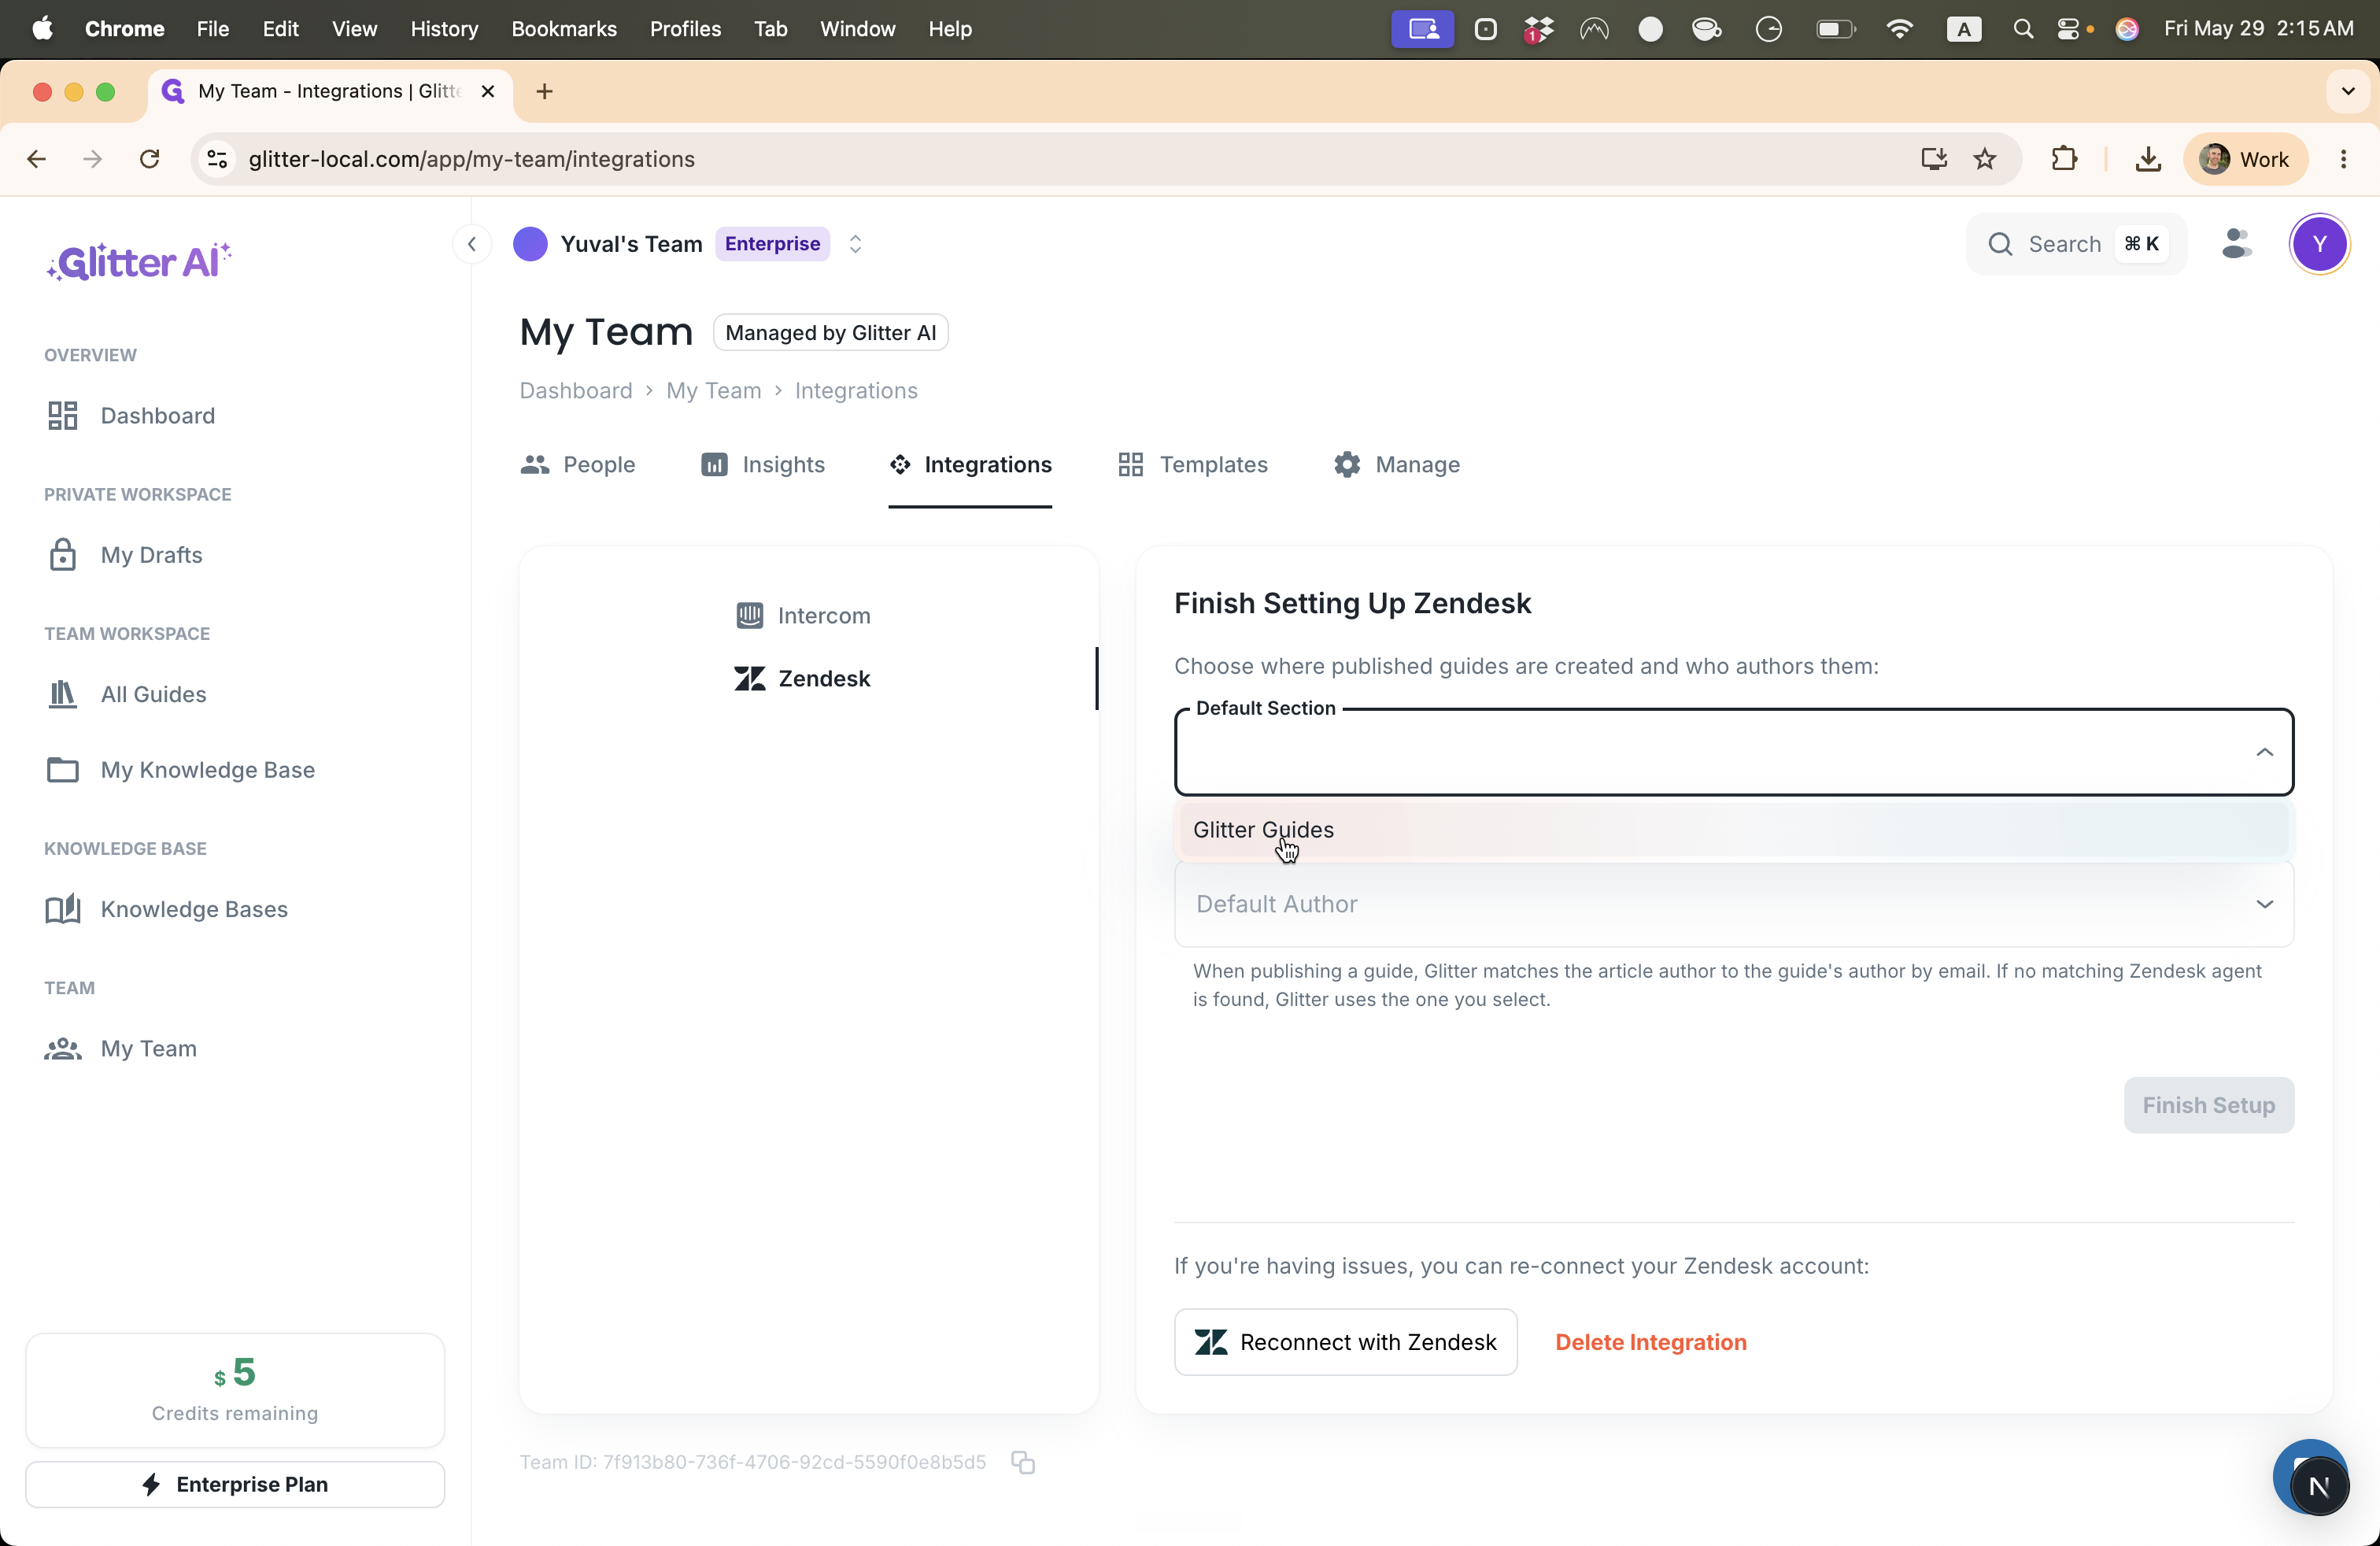Open macOS Control Center icon

click(x=2068, y=29)
